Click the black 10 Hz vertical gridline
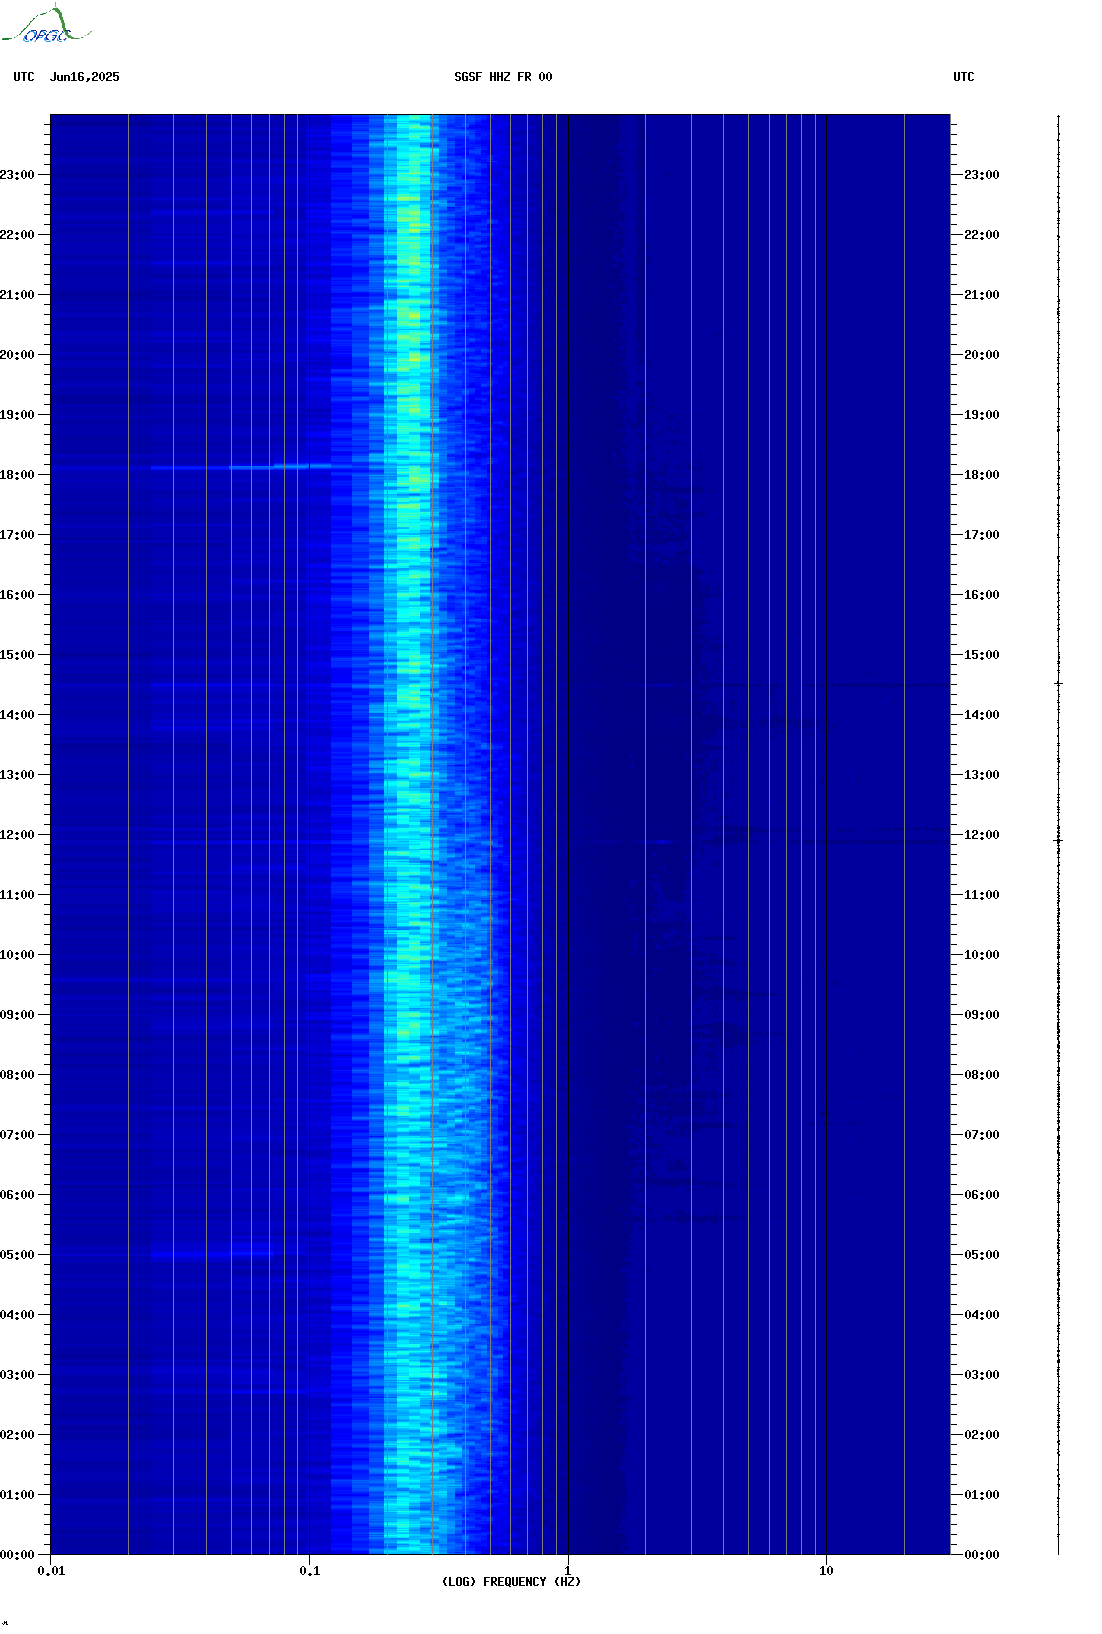The image size is (1102, 1634). 826,835
